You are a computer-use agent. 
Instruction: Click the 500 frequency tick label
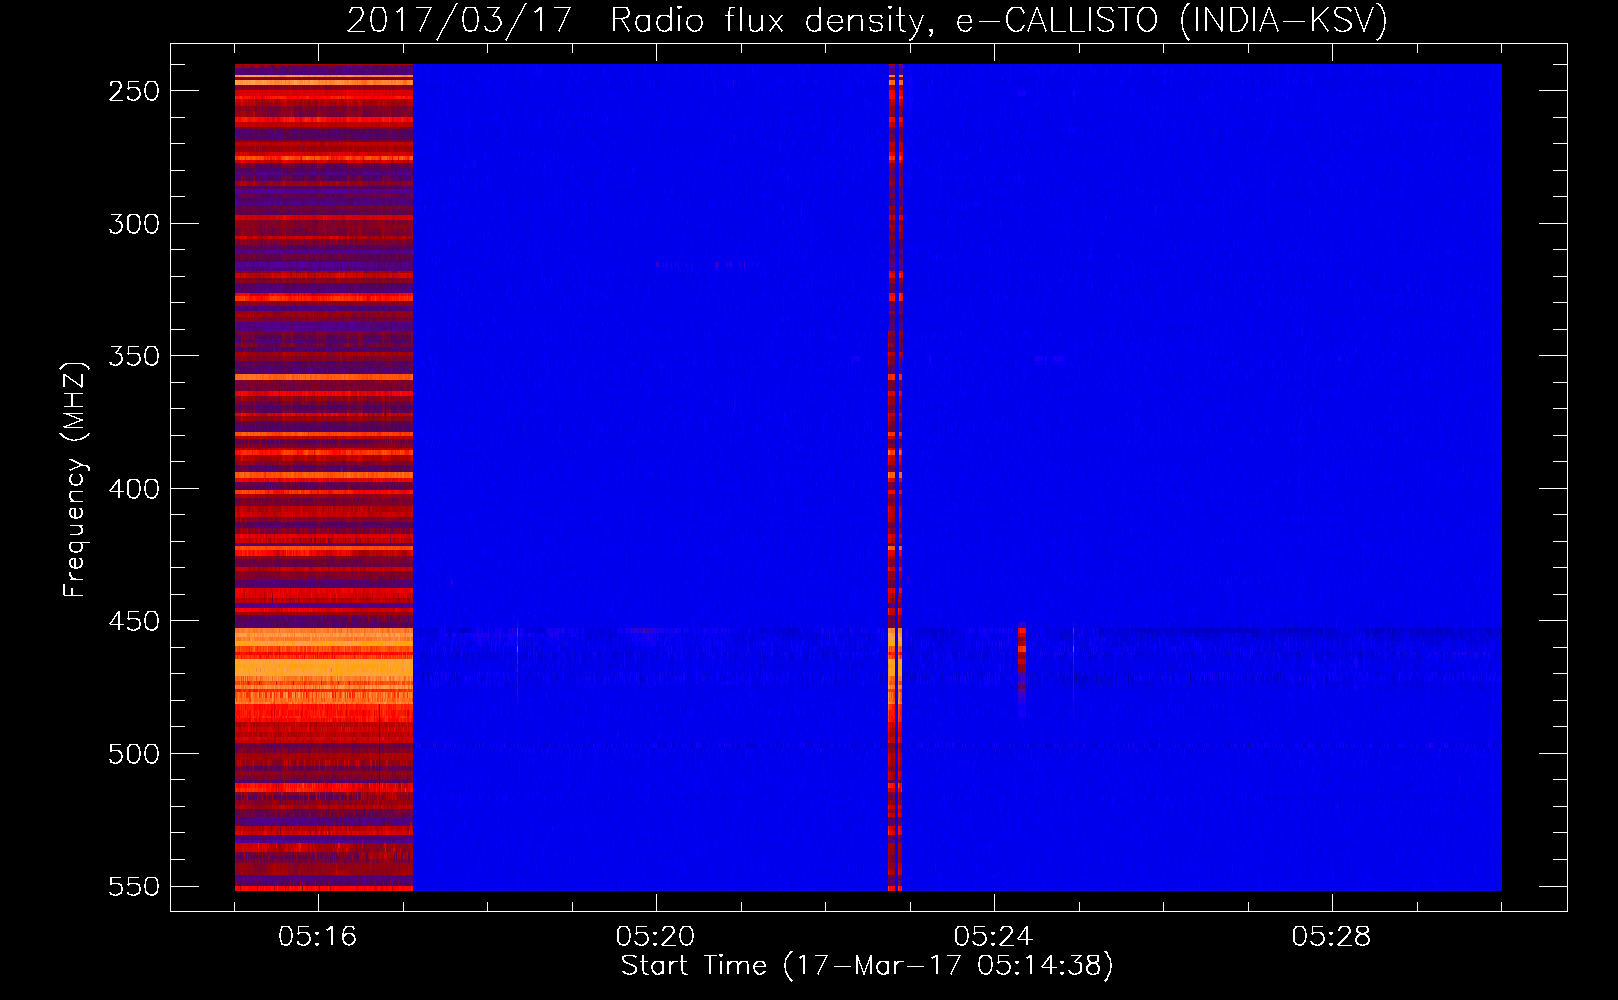pyautogui.click(x=134, y=754)
